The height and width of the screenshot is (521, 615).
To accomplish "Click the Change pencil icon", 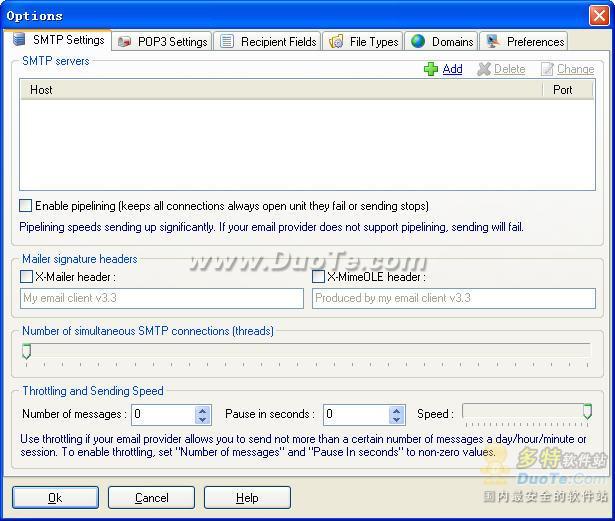I will tap(547, 69).
